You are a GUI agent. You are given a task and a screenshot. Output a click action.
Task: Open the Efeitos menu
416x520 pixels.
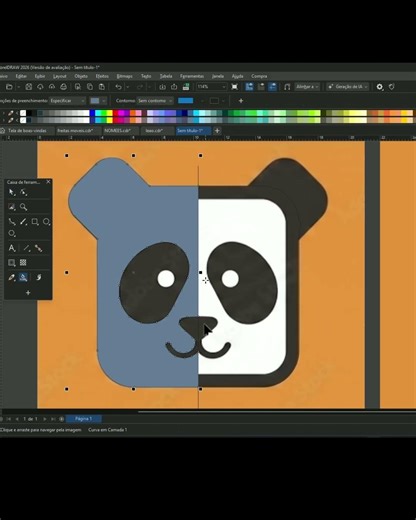tap(102, 76)
